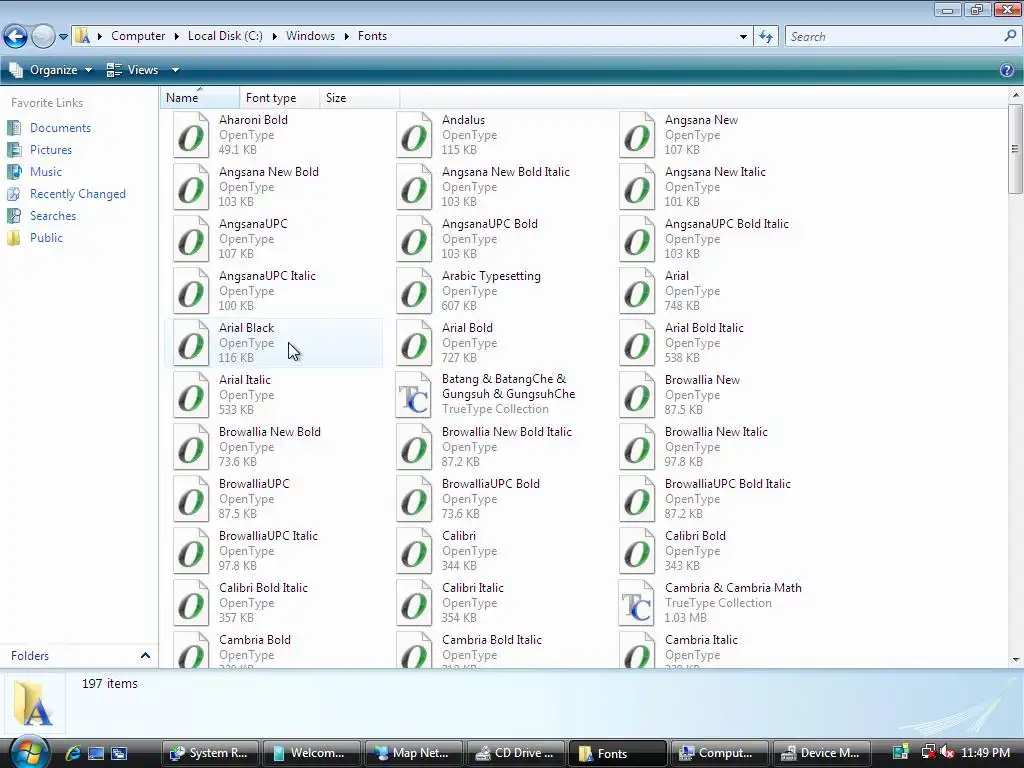Click the search magnifier icon
The image size is (1024, 768).
point(1010,37)
